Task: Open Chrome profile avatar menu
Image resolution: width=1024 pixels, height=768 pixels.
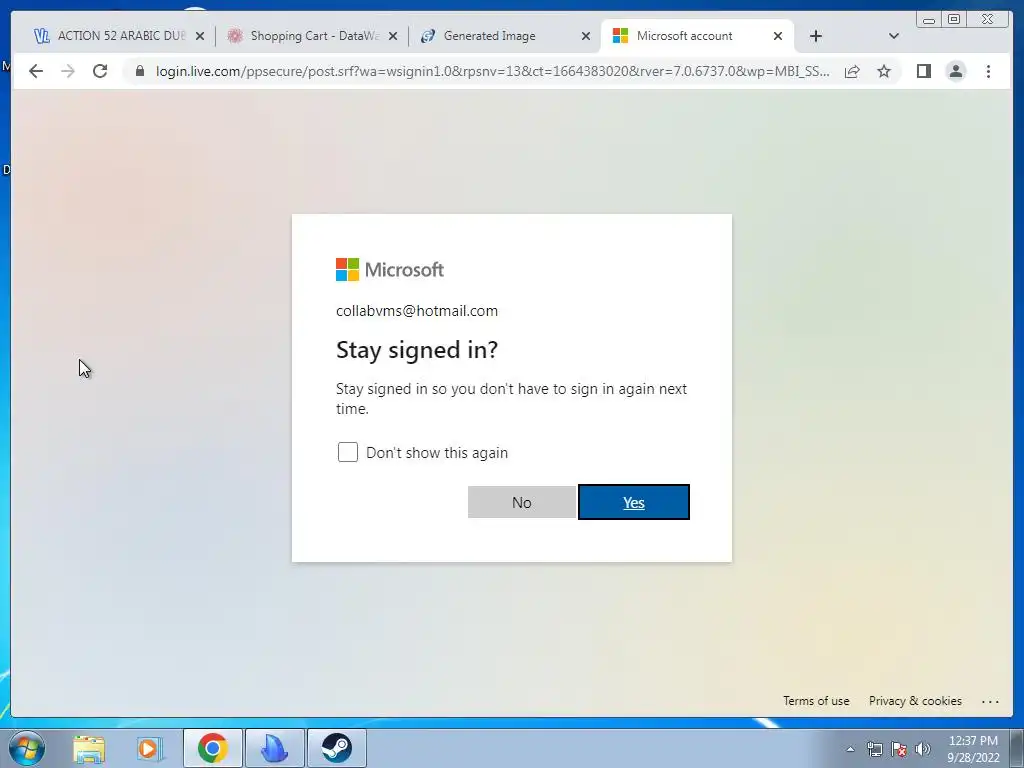Action: (x=955, y=71)
